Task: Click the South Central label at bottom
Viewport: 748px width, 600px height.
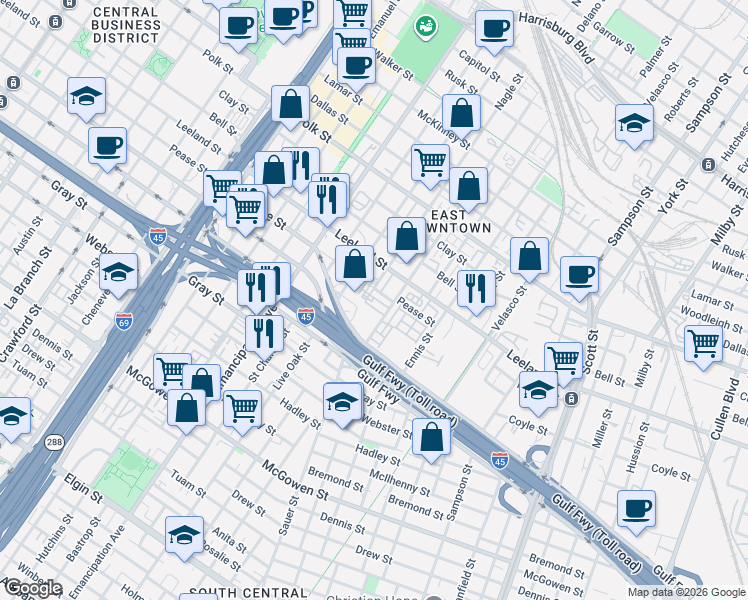Action: (x=248, y=593)
